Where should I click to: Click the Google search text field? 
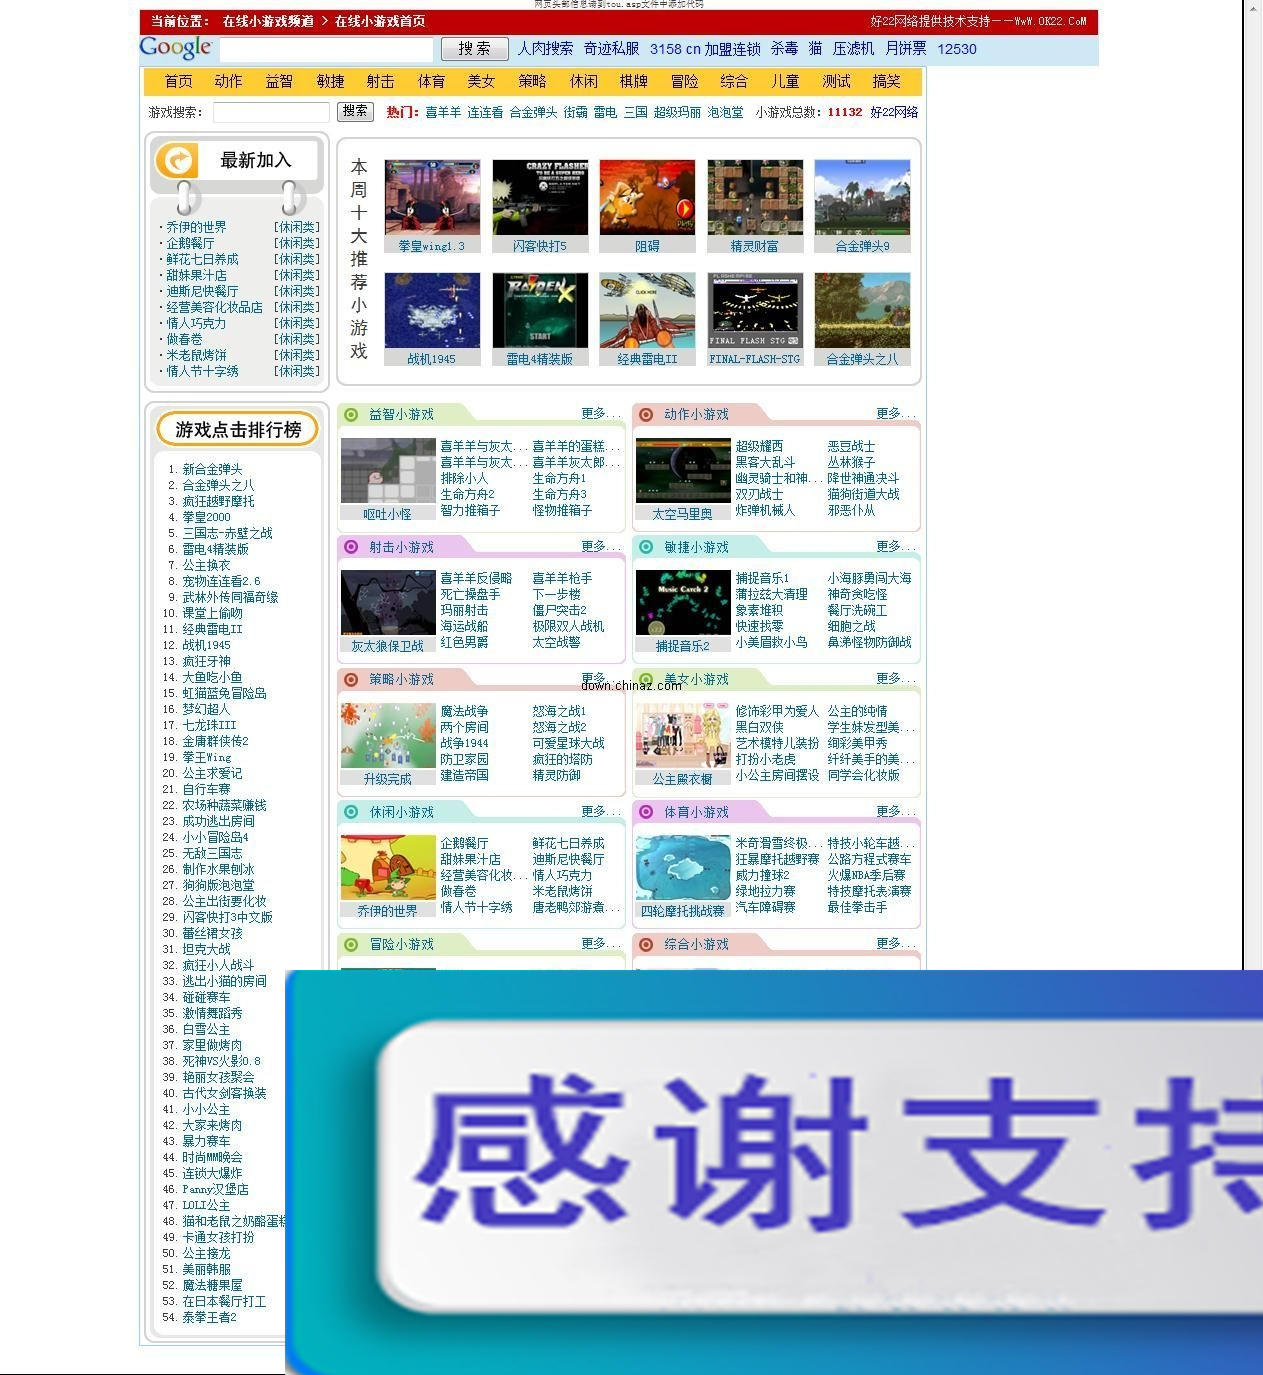(x=326, y=49)
